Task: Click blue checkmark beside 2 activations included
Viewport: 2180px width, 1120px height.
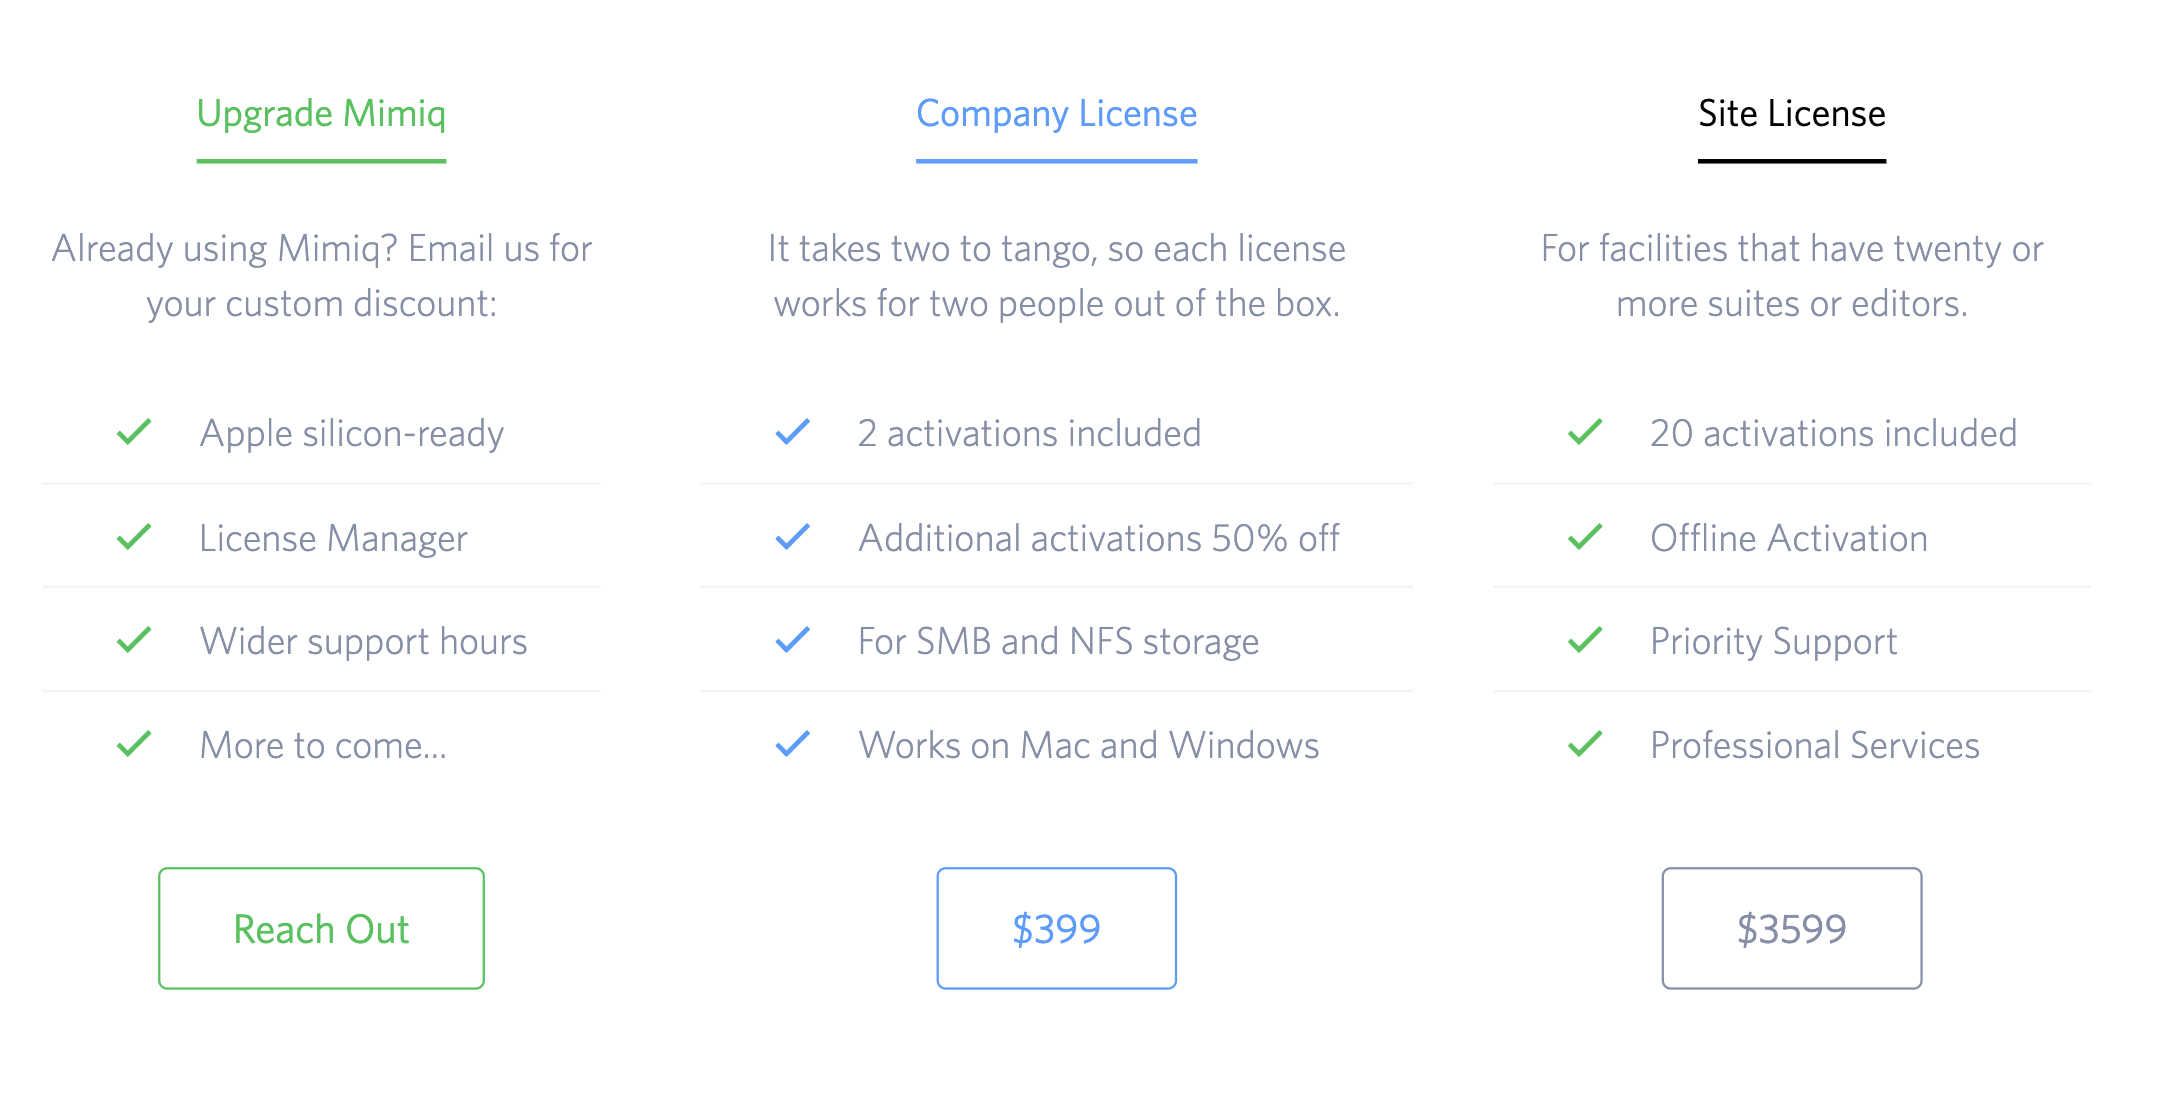Action: [x=792, y=433]
